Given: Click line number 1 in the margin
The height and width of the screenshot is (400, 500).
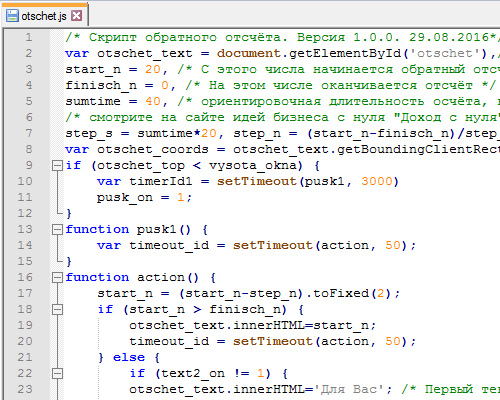Looking at the screenshot, I should (29, 37).
